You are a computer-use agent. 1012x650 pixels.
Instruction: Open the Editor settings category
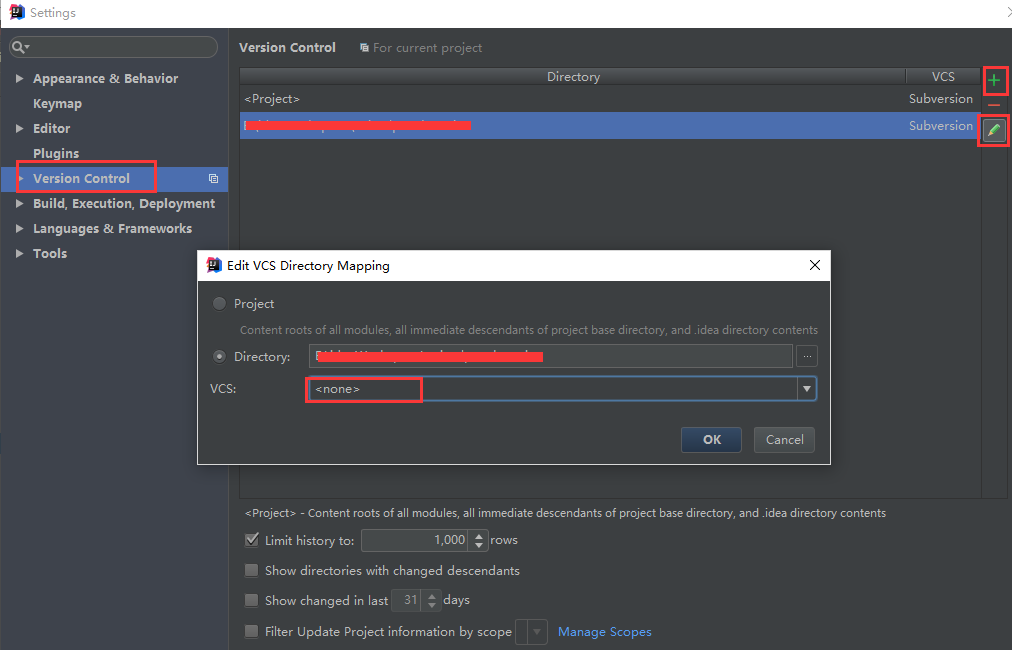point(52,128)
